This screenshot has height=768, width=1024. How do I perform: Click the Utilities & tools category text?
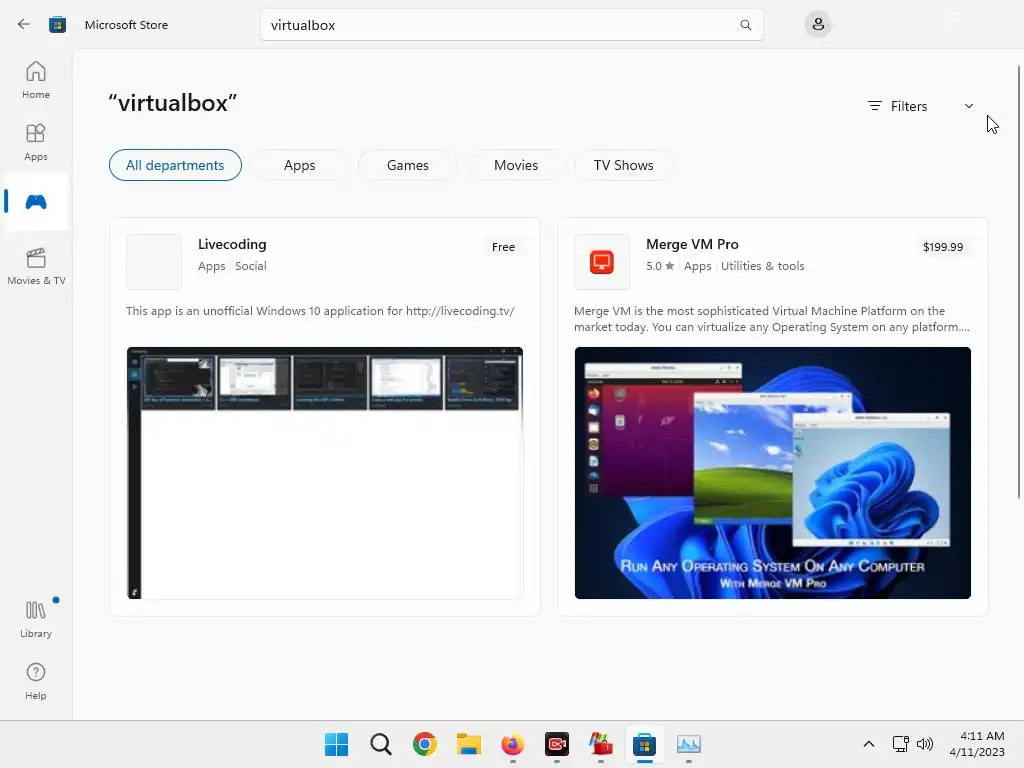click(x=763, y=266)
